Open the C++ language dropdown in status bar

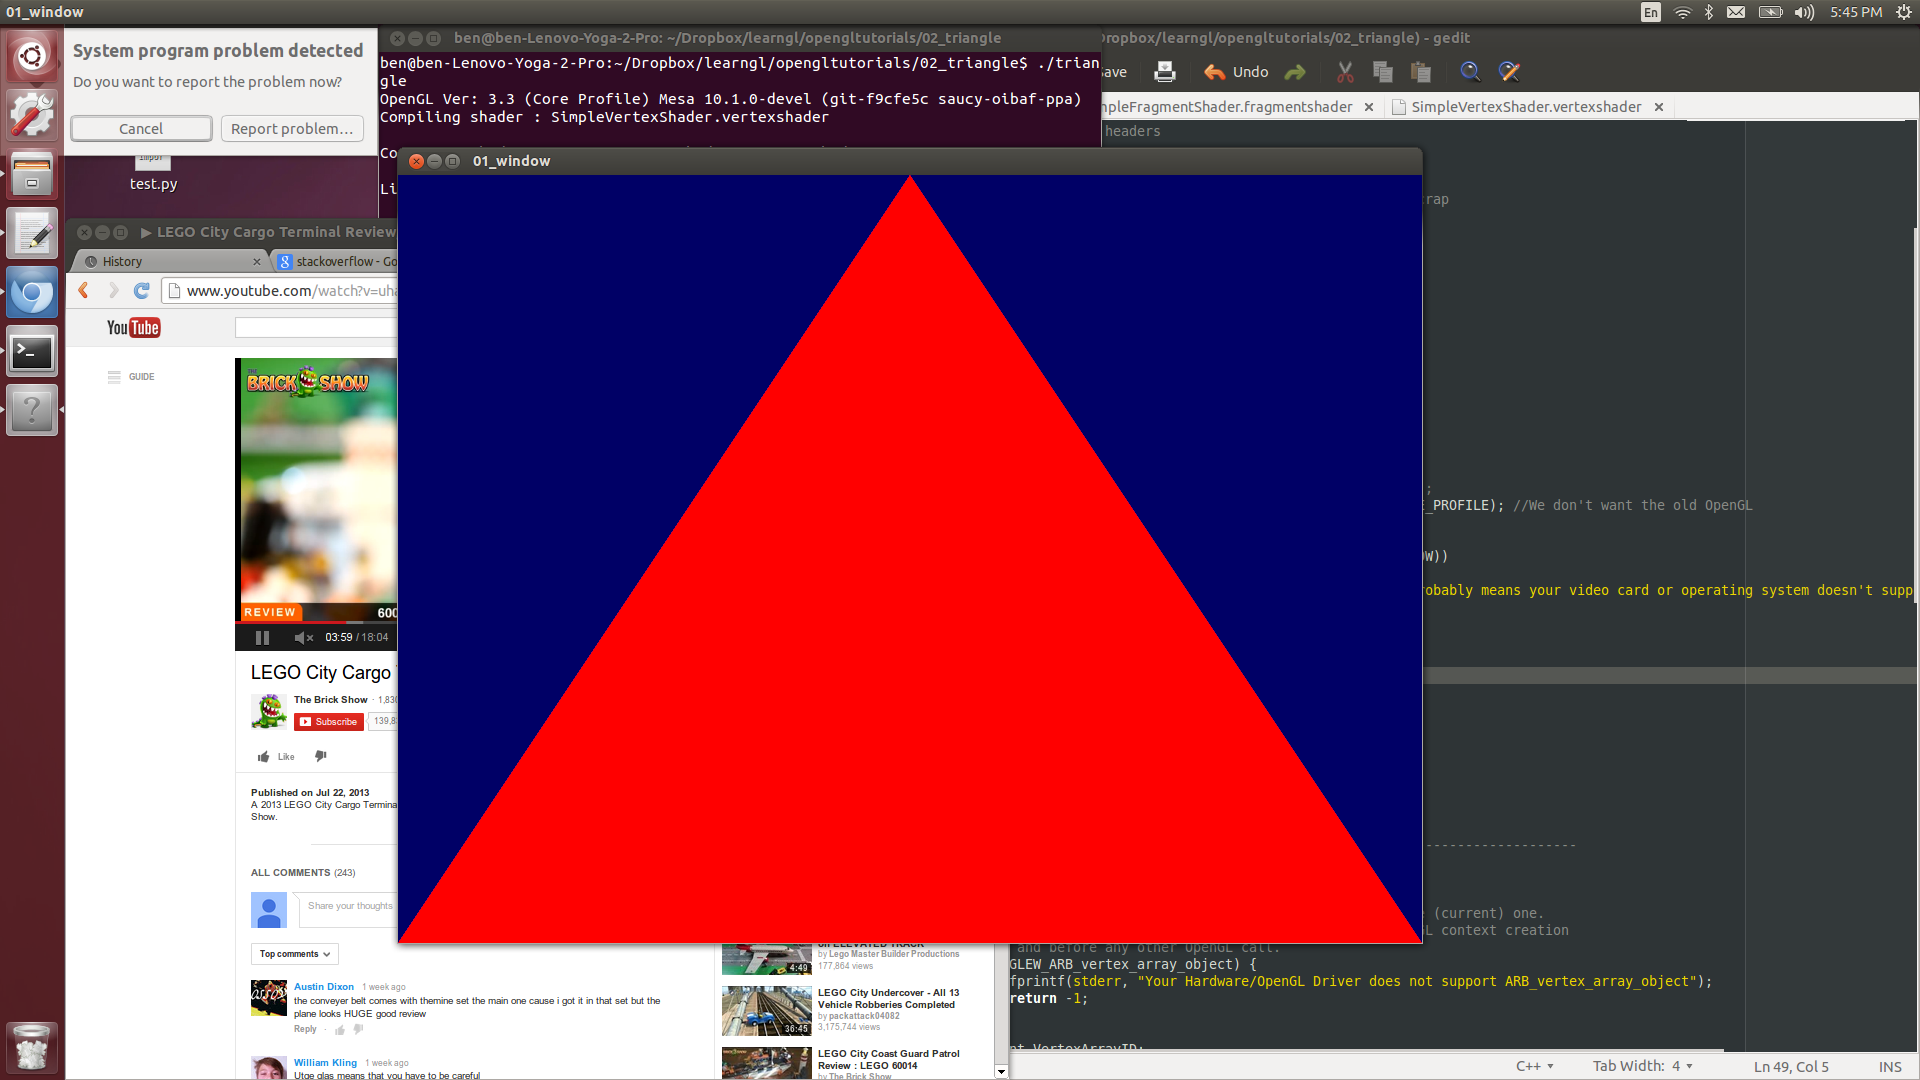(x=1535, y=1066)
